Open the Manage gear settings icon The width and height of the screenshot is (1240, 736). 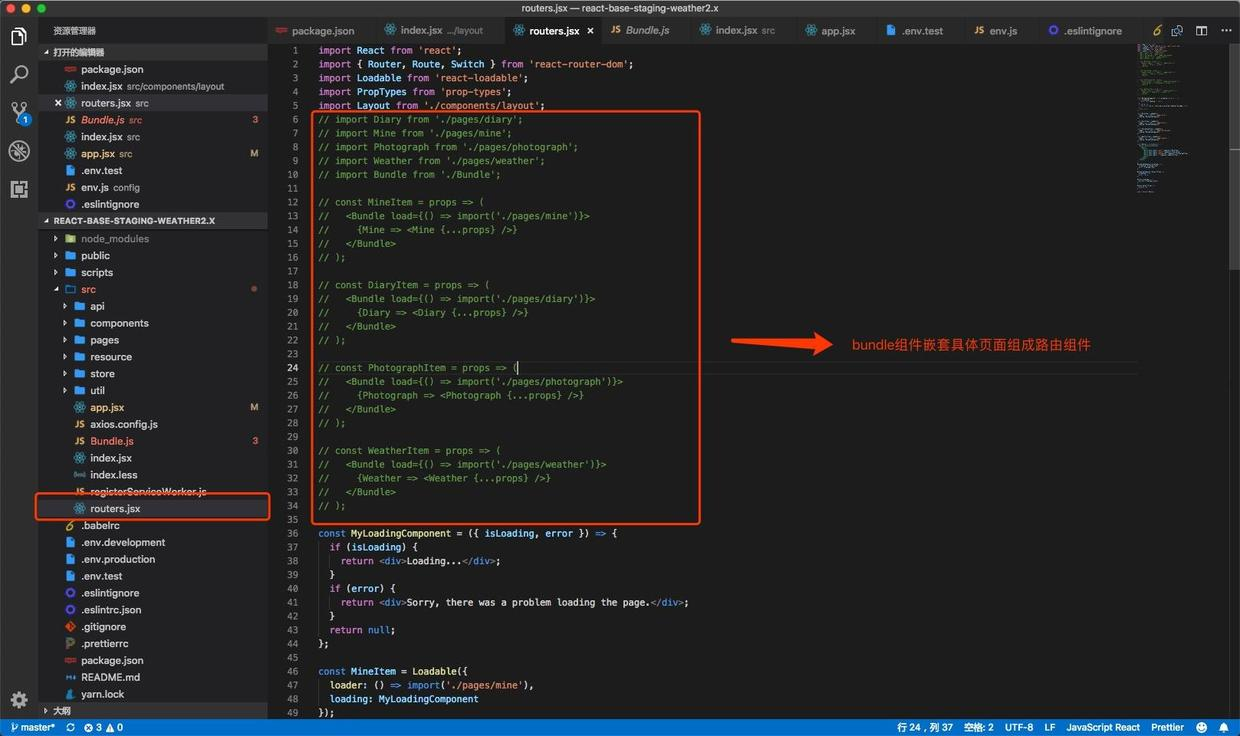18,700
